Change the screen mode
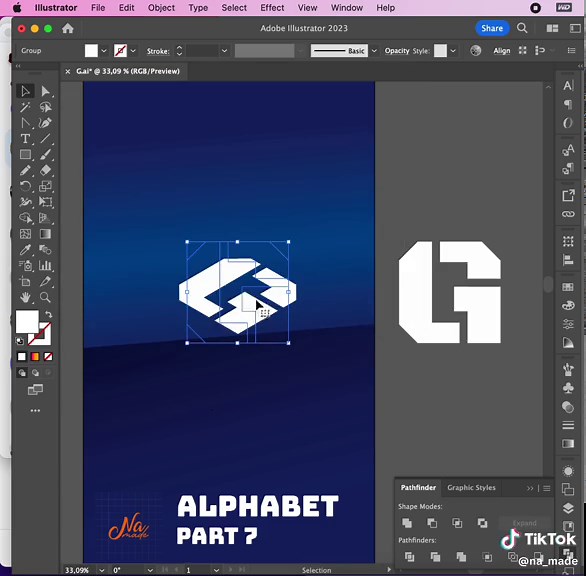 point(36,390)
